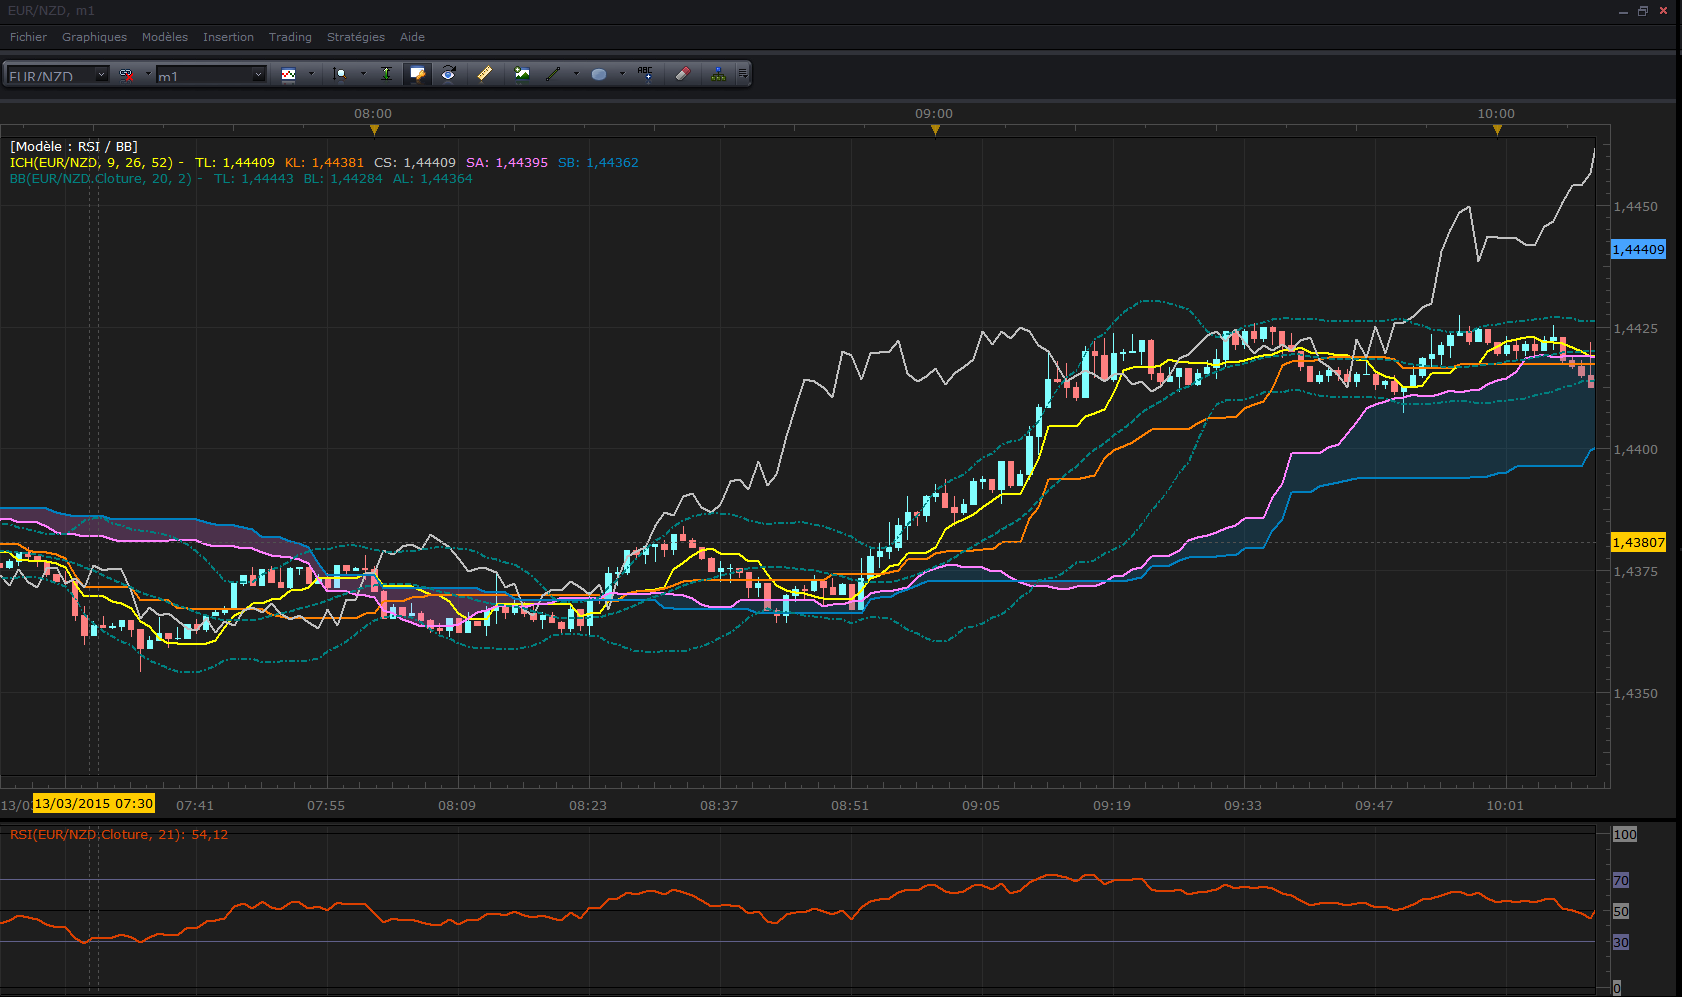Click the RSI 70 level label
Image resolution: width=1682 pixels, height=997 pixels.
pyautogui.click(x=1621, y=880)
